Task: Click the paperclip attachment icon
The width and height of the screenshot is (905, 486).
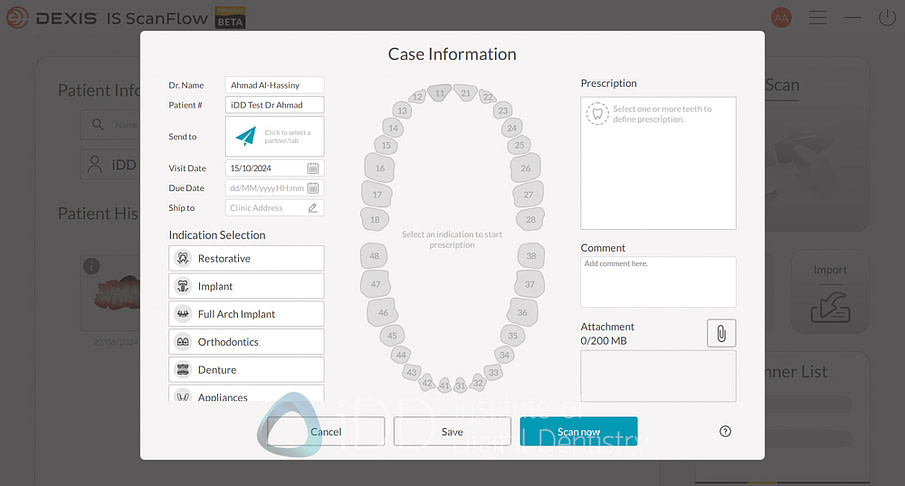Action: point(721,333)
